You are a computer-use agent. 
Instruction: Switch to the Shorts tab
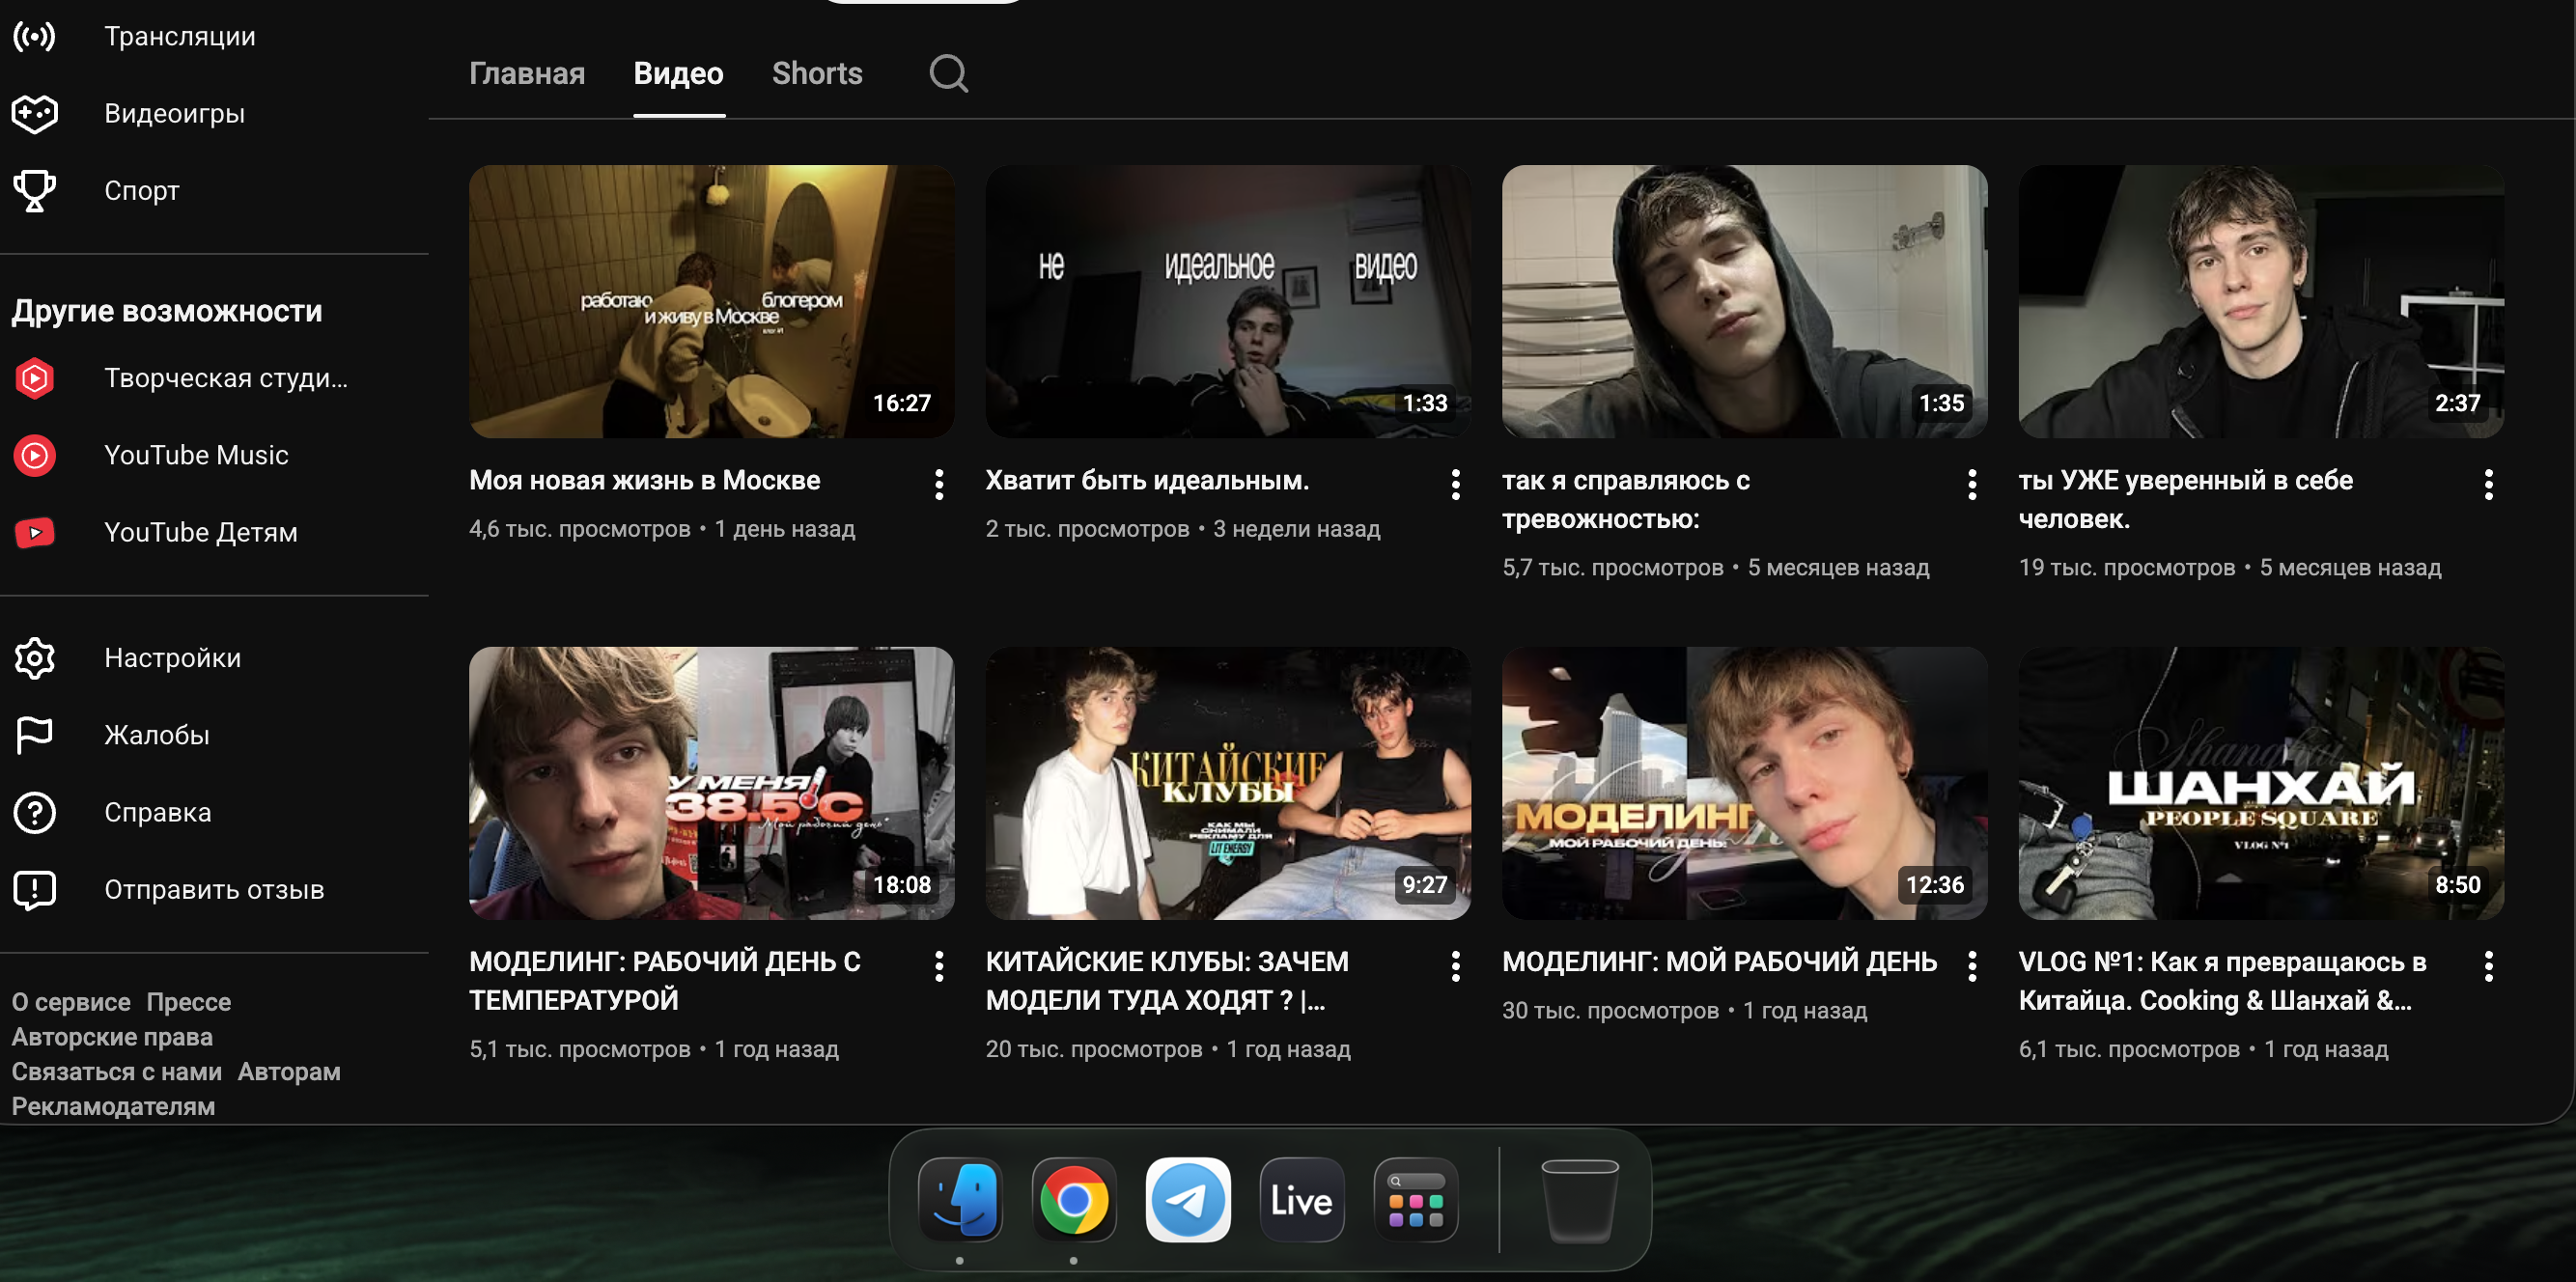(817, 74)
